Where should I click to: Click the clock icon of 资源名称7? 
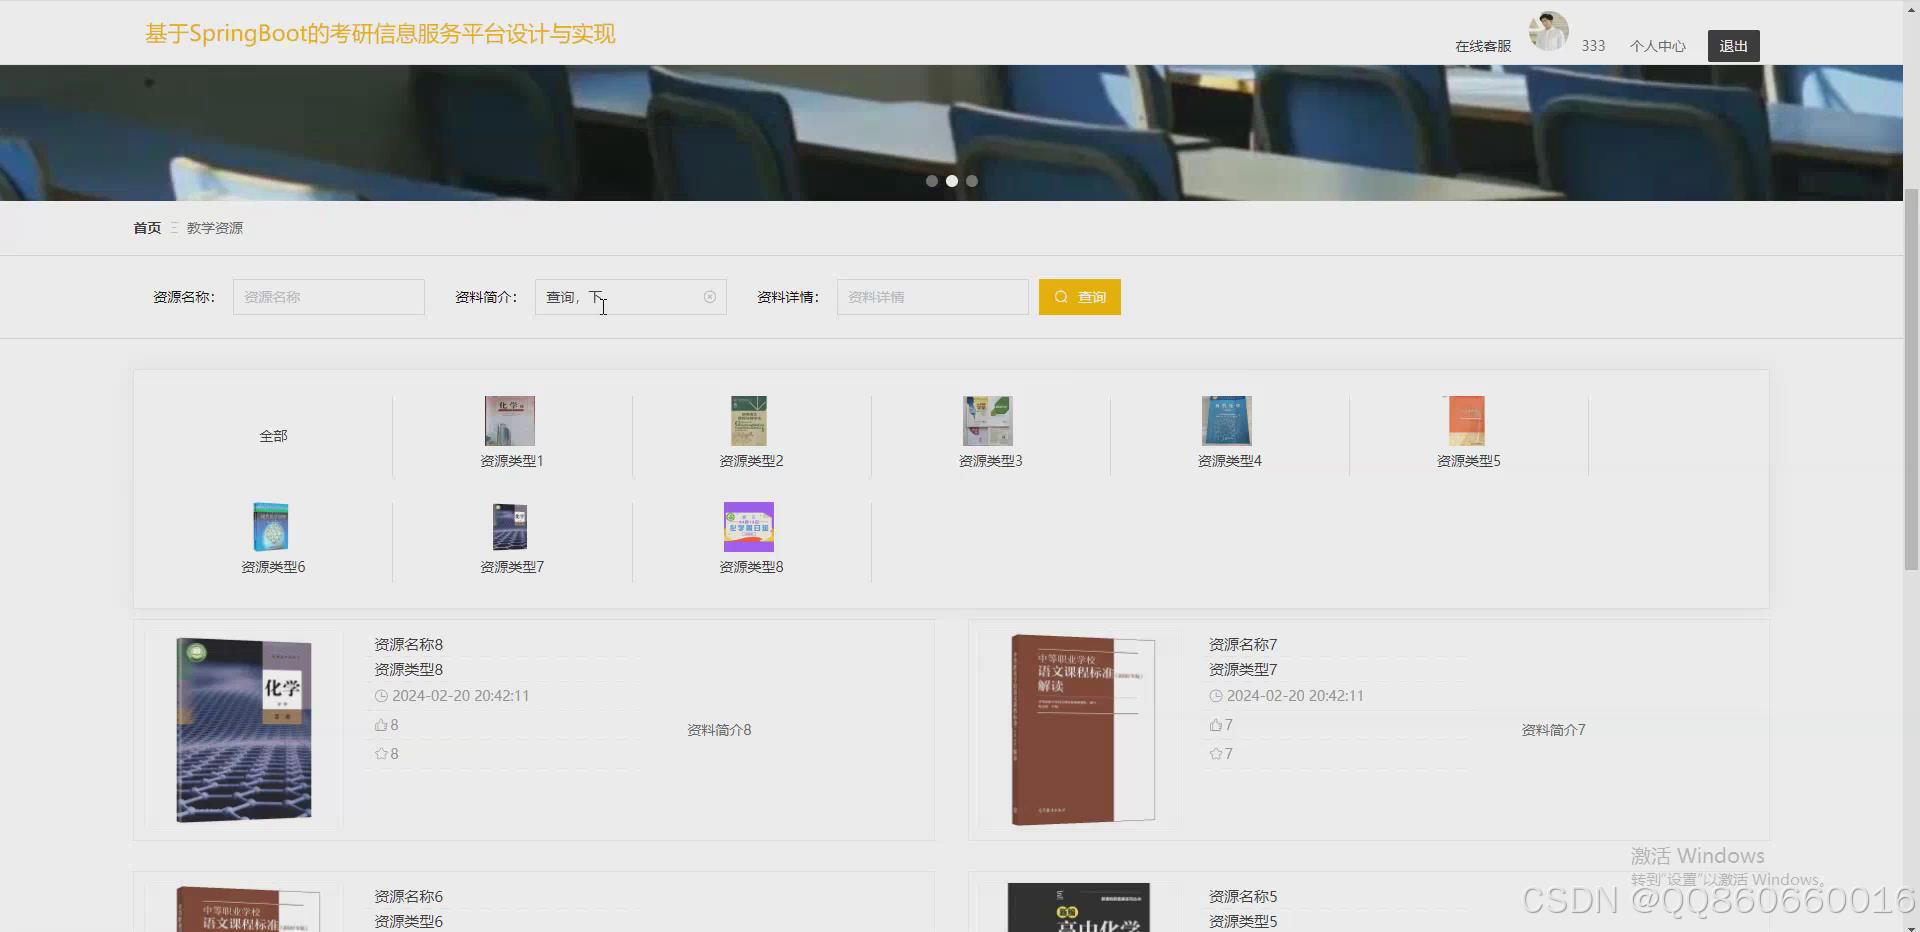(1216, 696)
